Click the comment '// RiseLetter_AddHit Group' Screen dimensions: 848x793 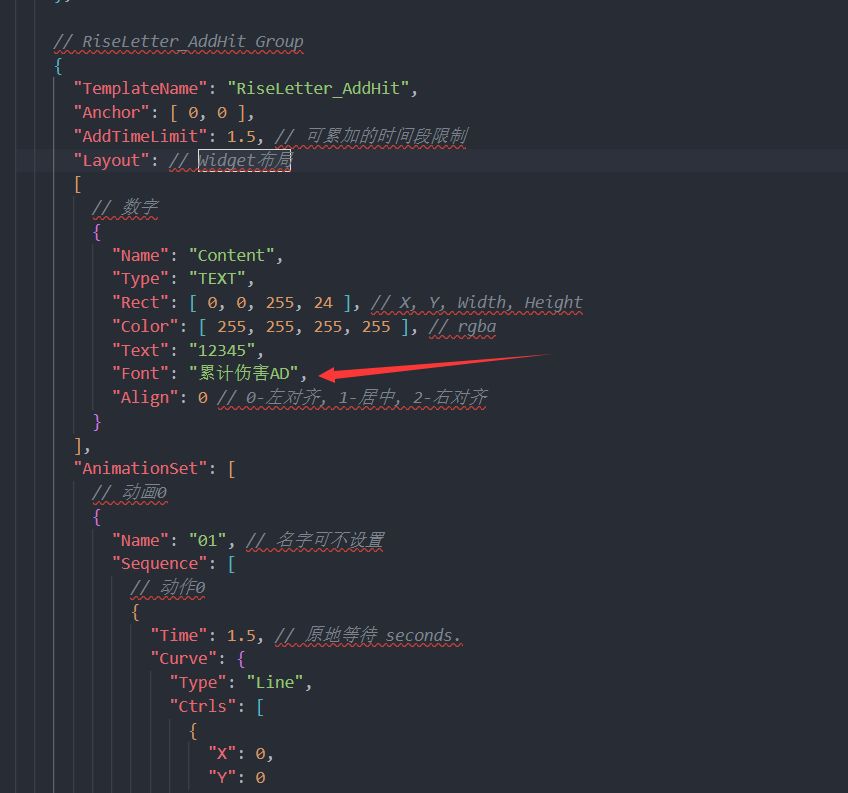tap(178, 42)
